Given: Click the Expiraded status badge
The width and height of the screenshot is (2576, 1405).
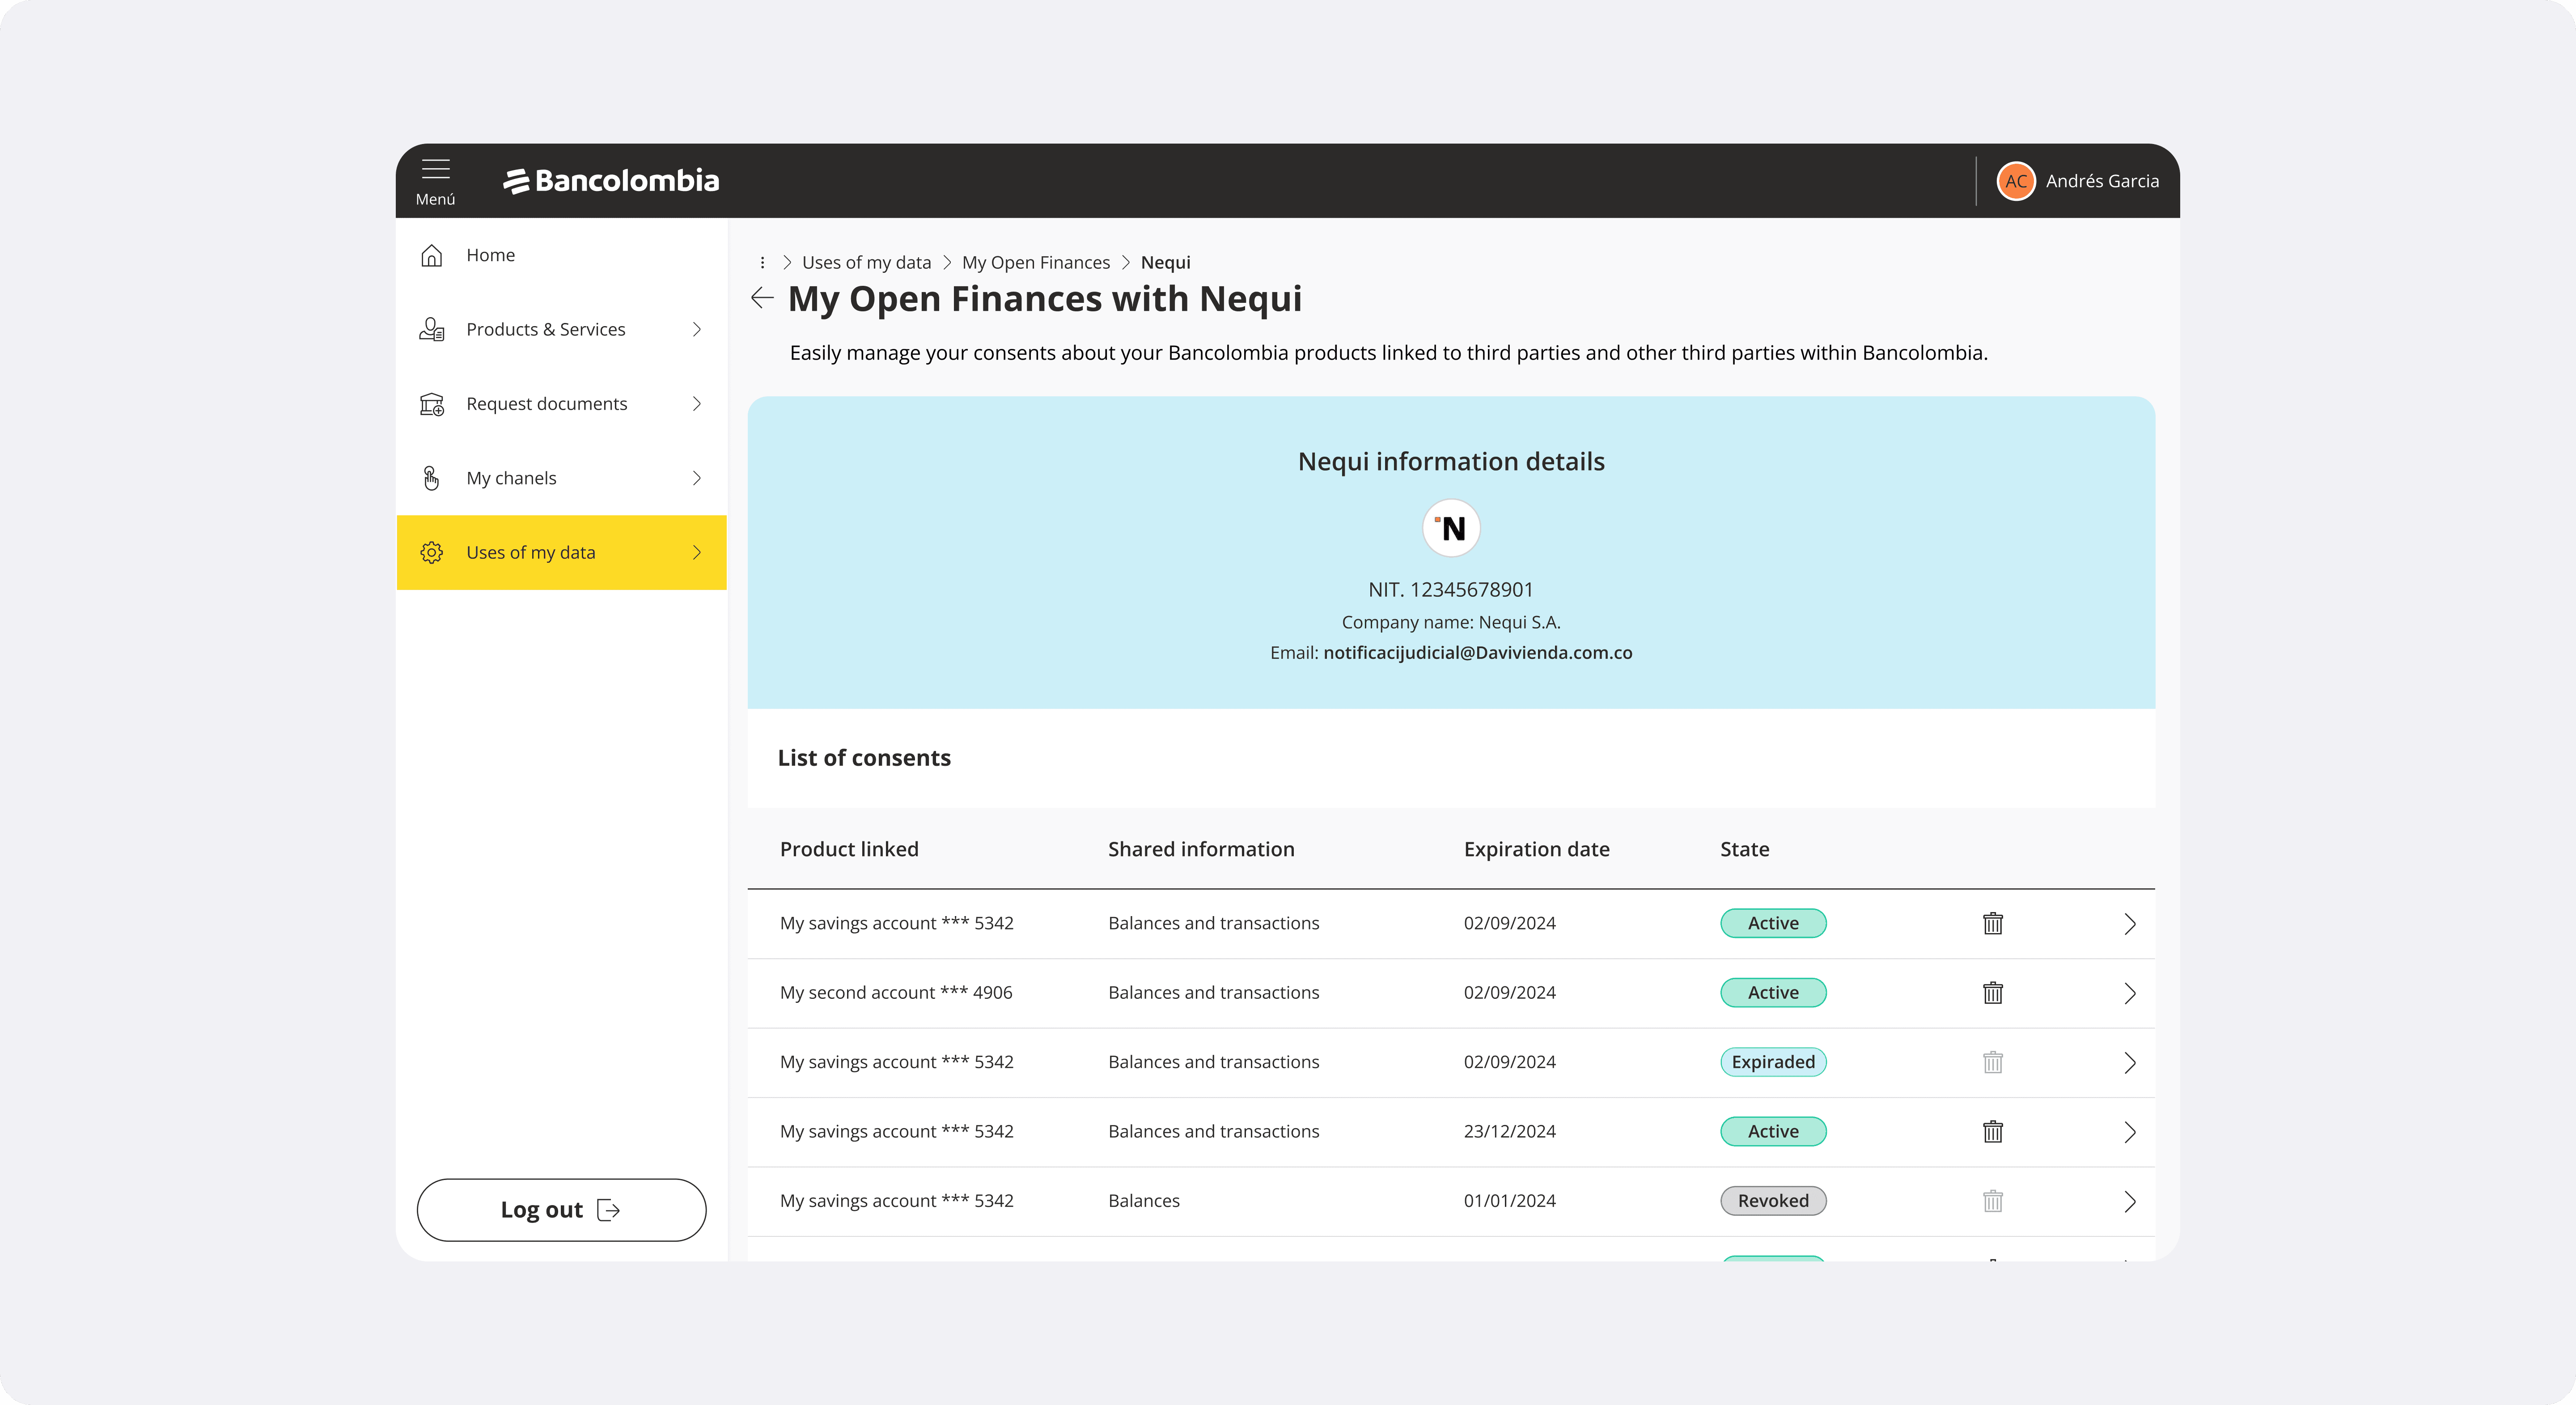Looking at the screenshot, I should point(1773,1062).
